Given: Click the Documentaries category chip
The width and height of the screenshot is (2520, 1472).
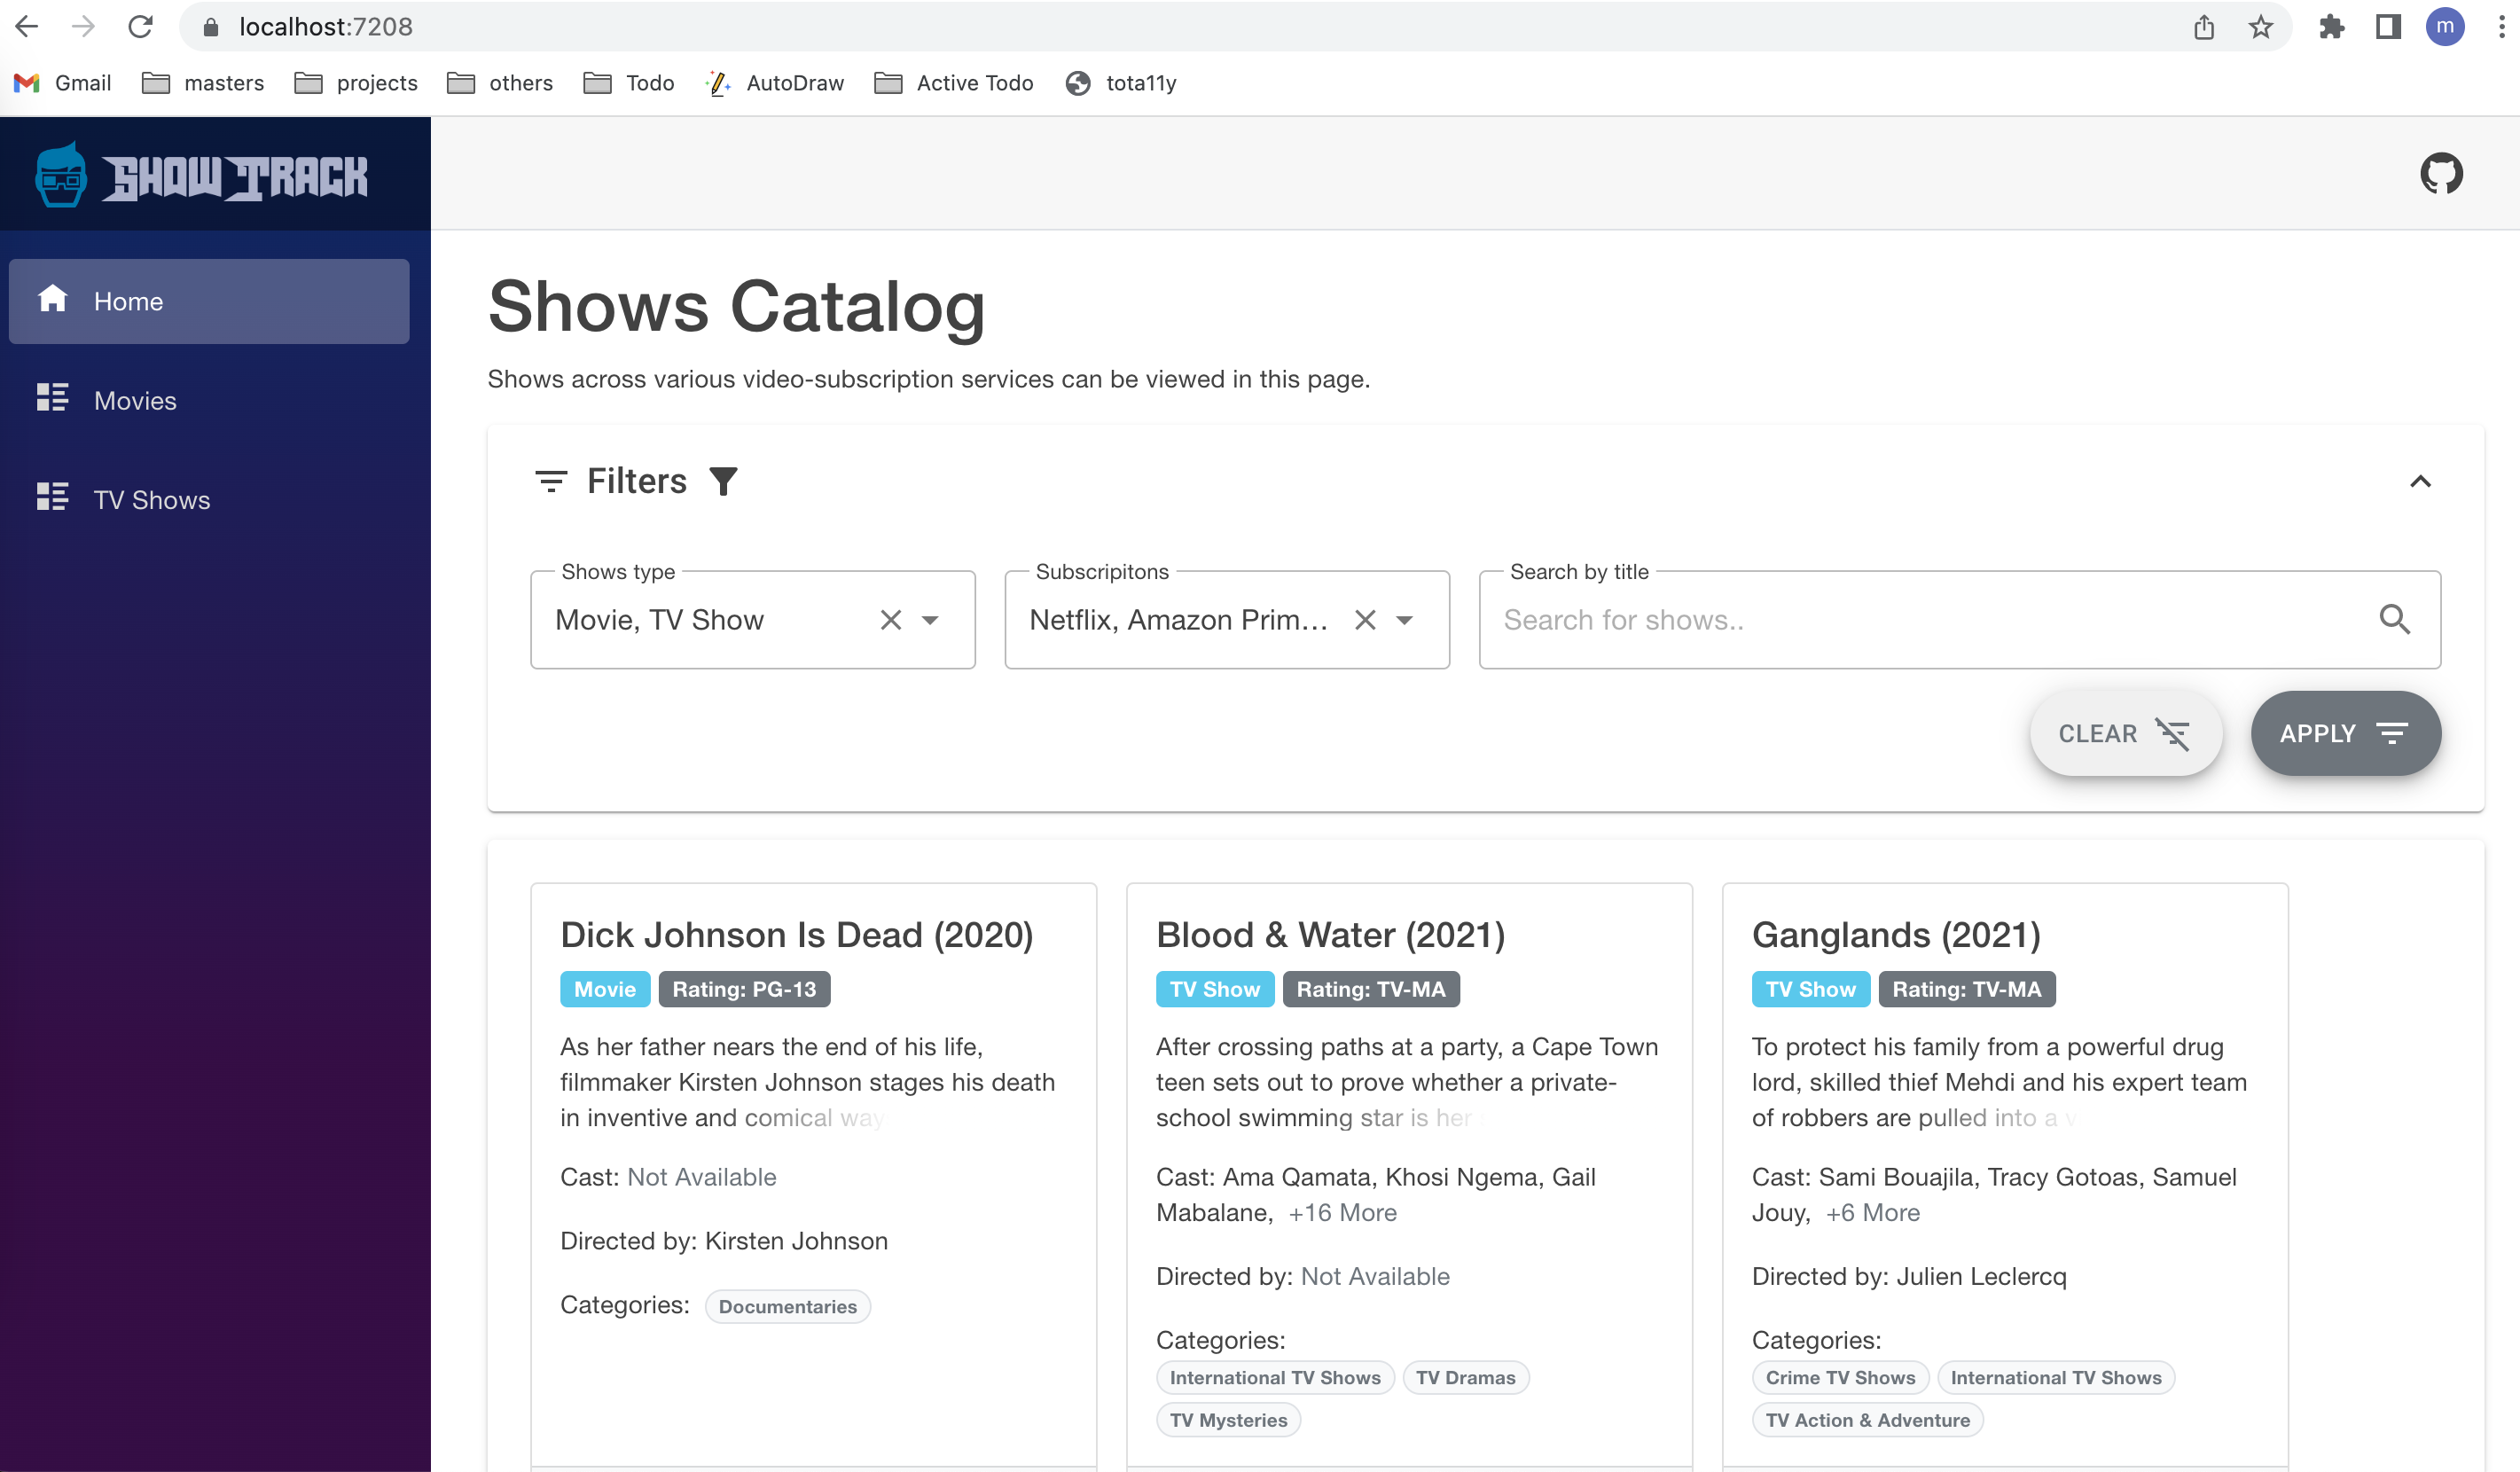Looking at the screenshot, I should click(x=788, y=1306).
